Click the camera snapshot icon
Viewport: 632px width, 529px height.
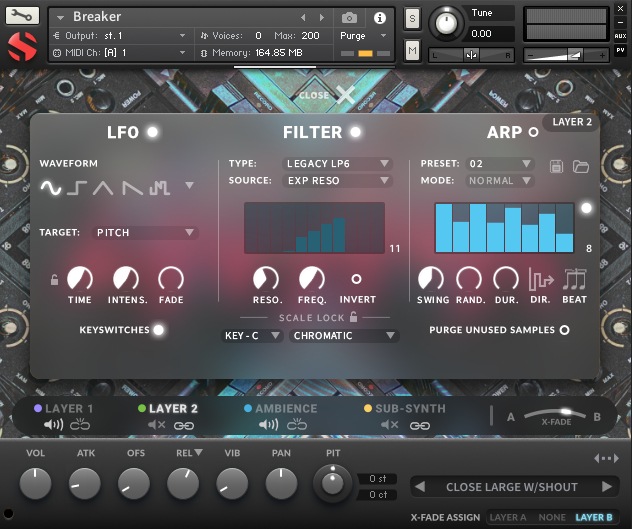pyautogui.click(x=349, y=18)
